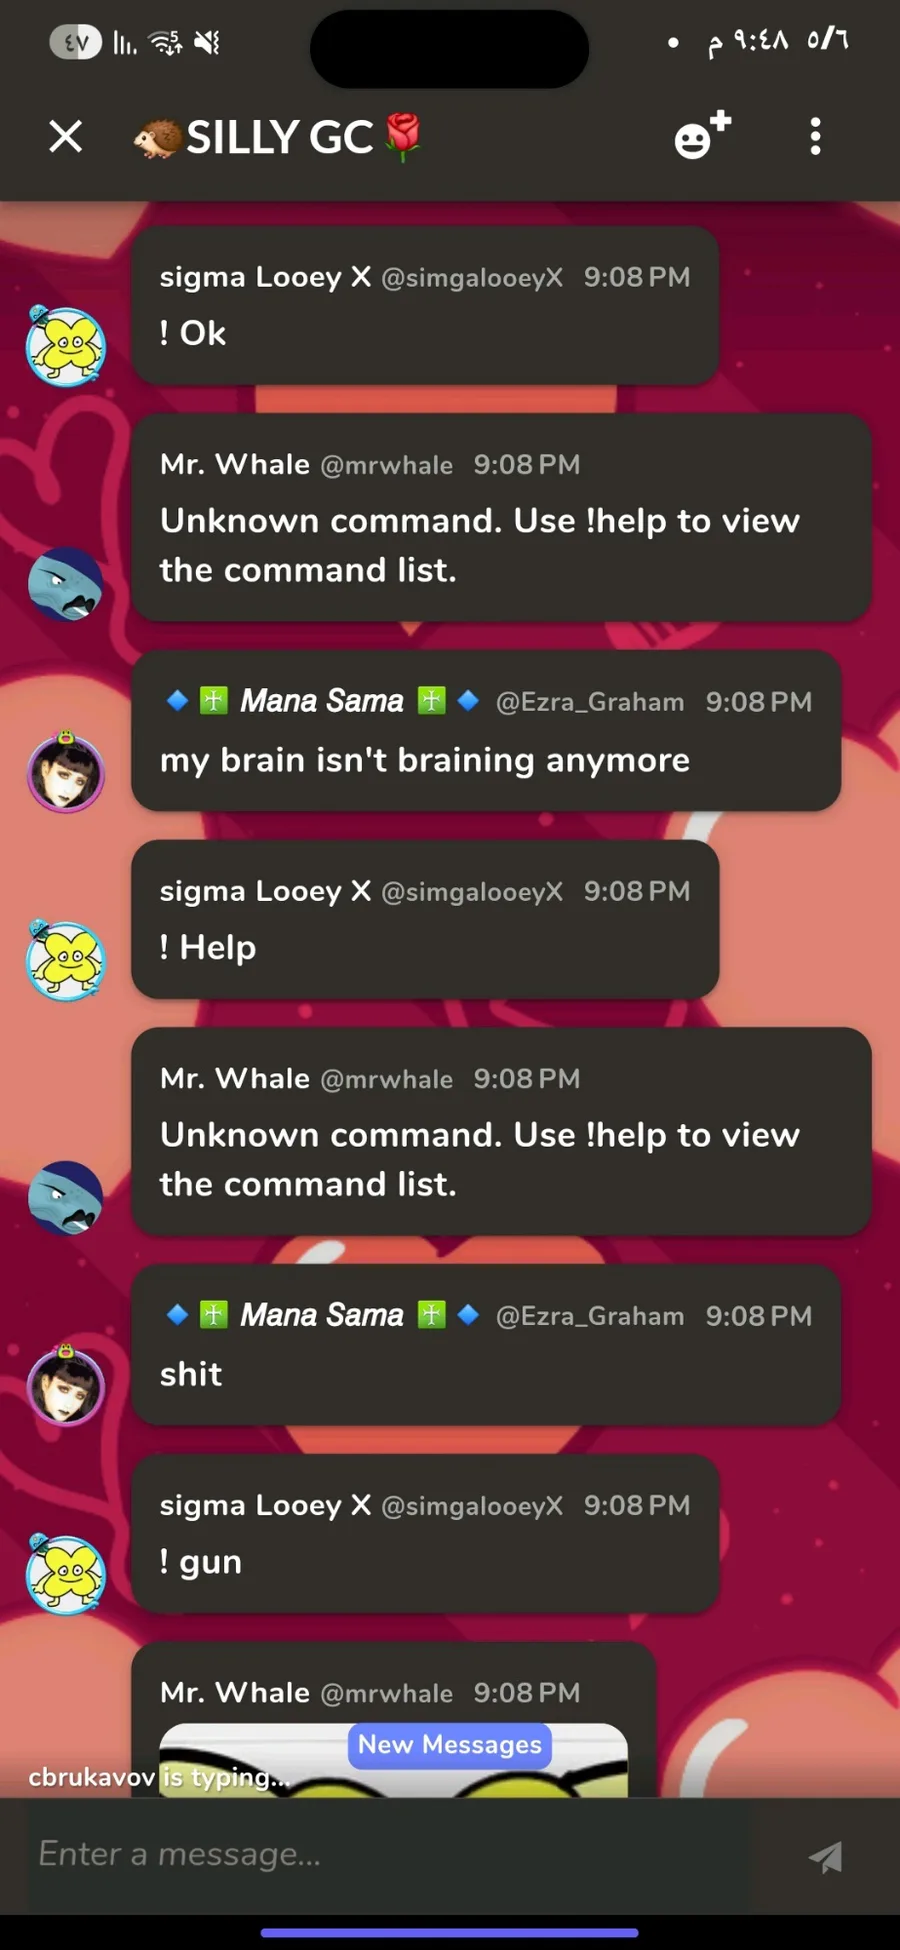Viewport: 900px width, 1950px height.
Task: Open @Ezra_Graham username on brain message
Action: (x=590, y=702)
